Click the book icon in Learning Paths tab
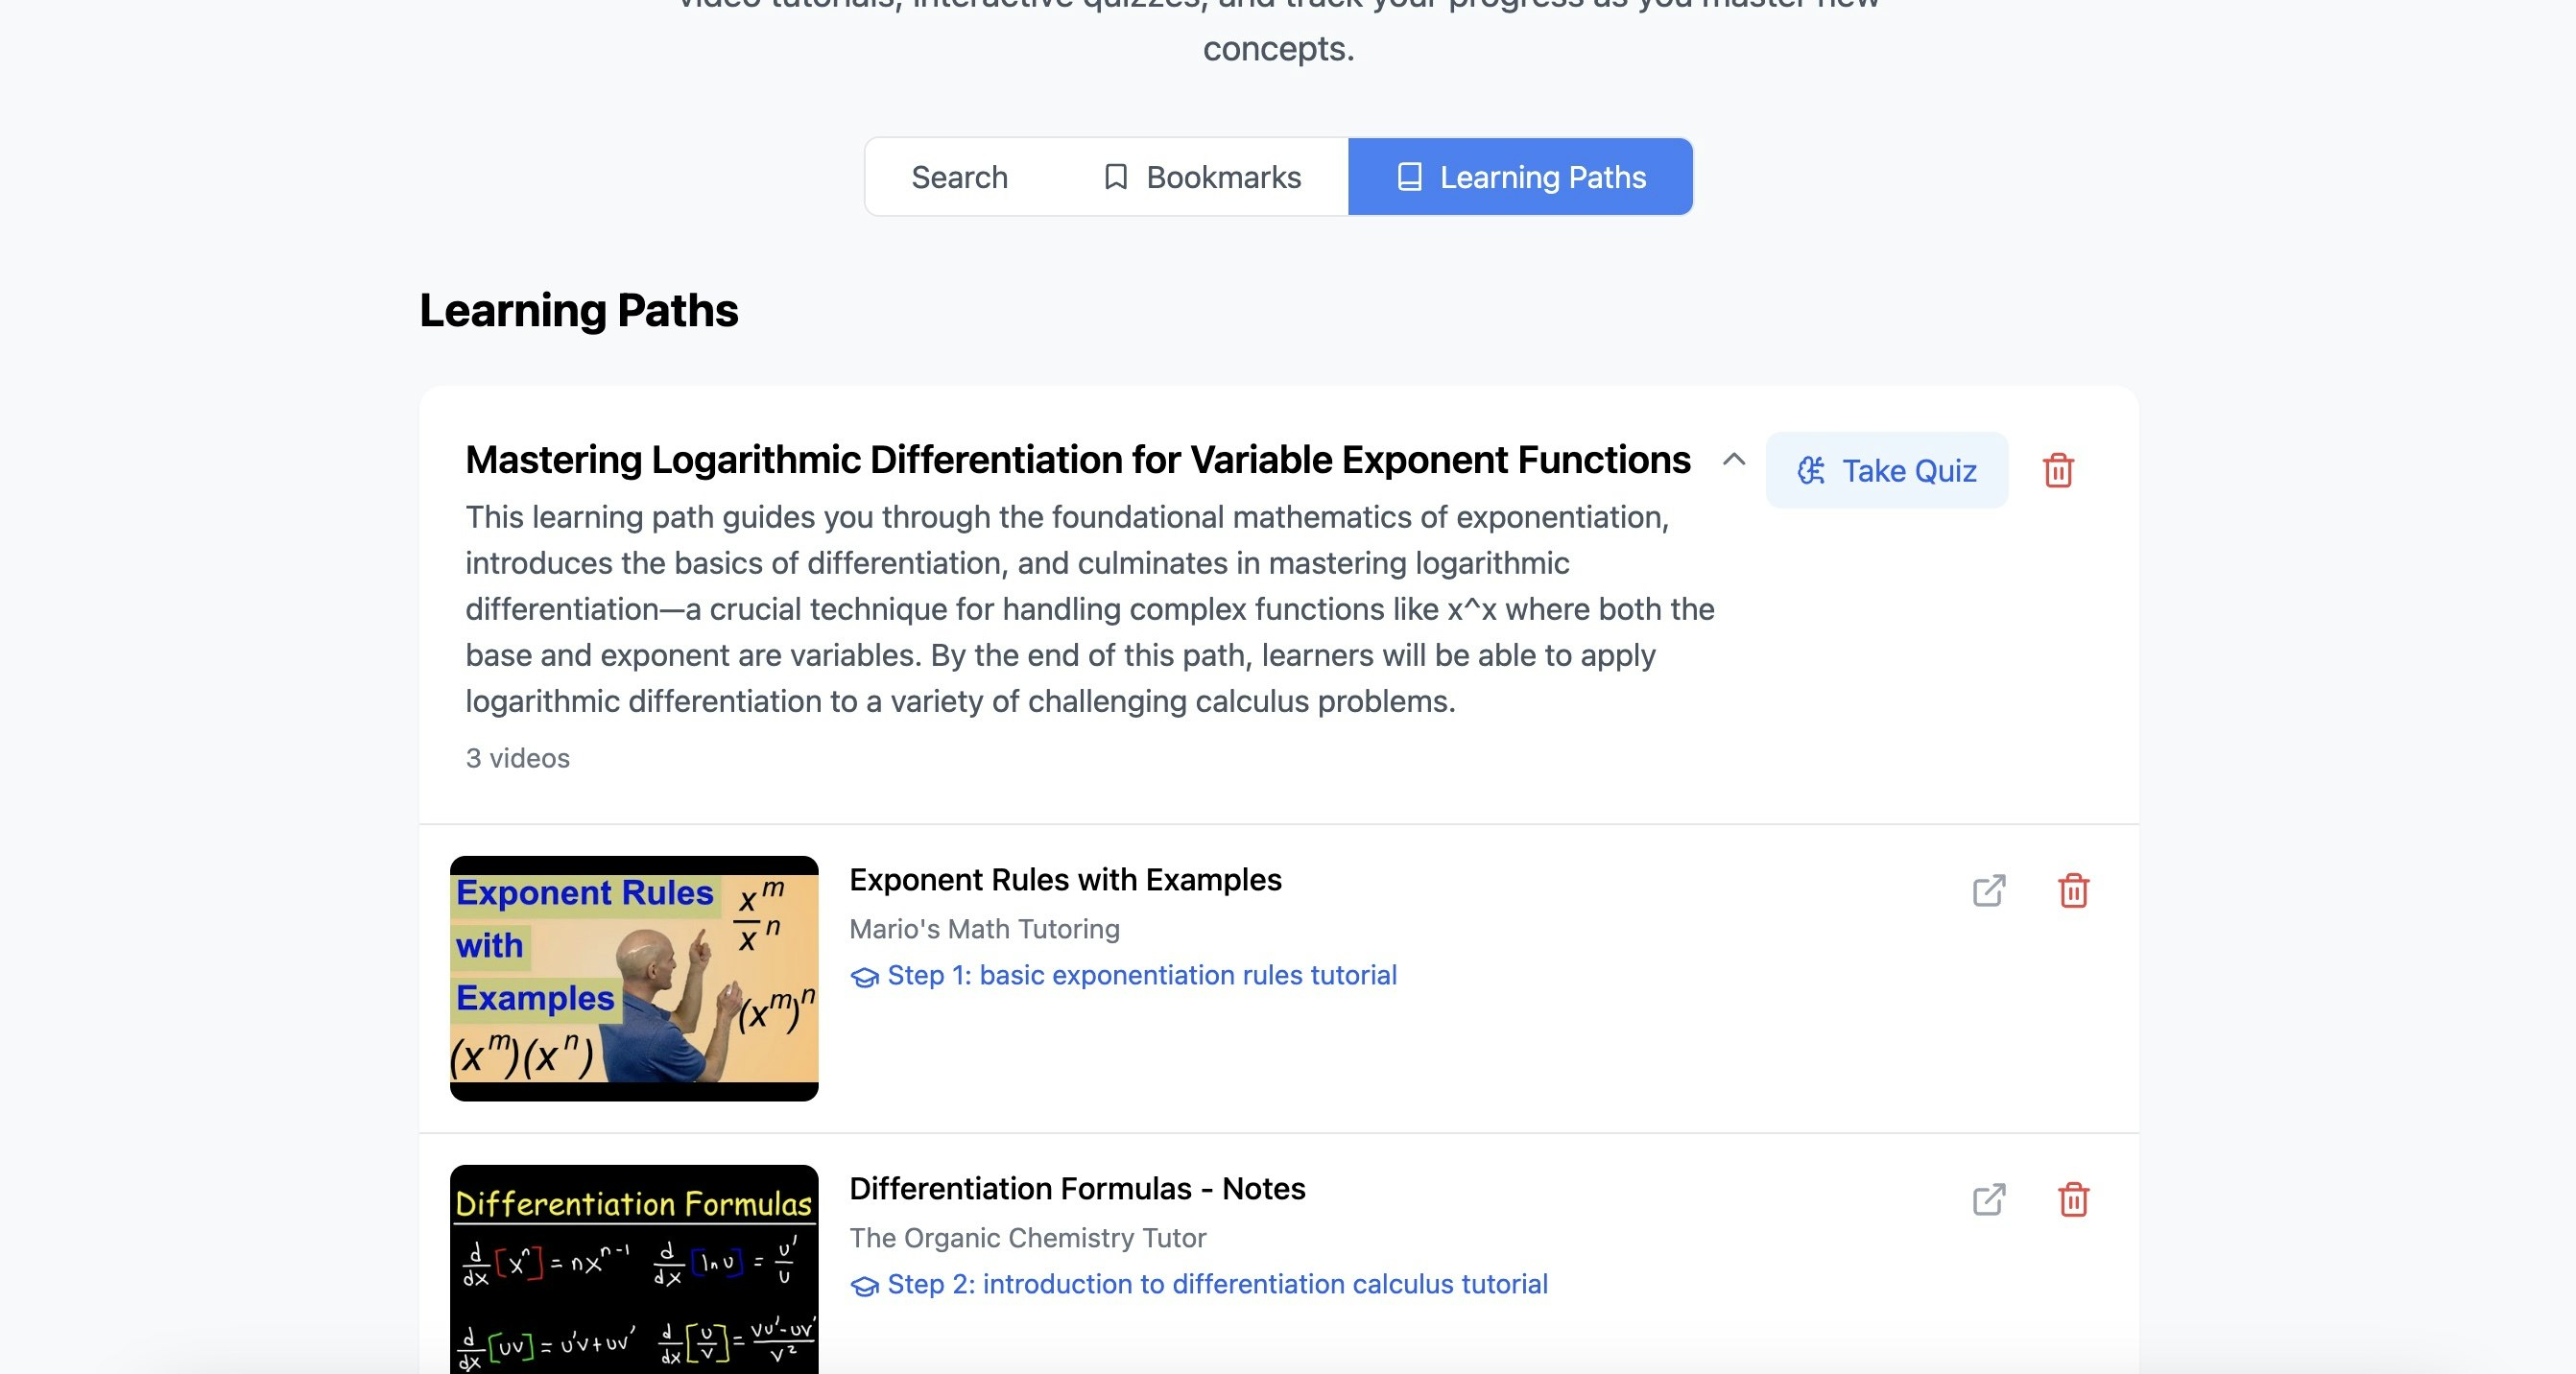Viewport: 2576px width, 1374px height. click(x=1409, y=177)
